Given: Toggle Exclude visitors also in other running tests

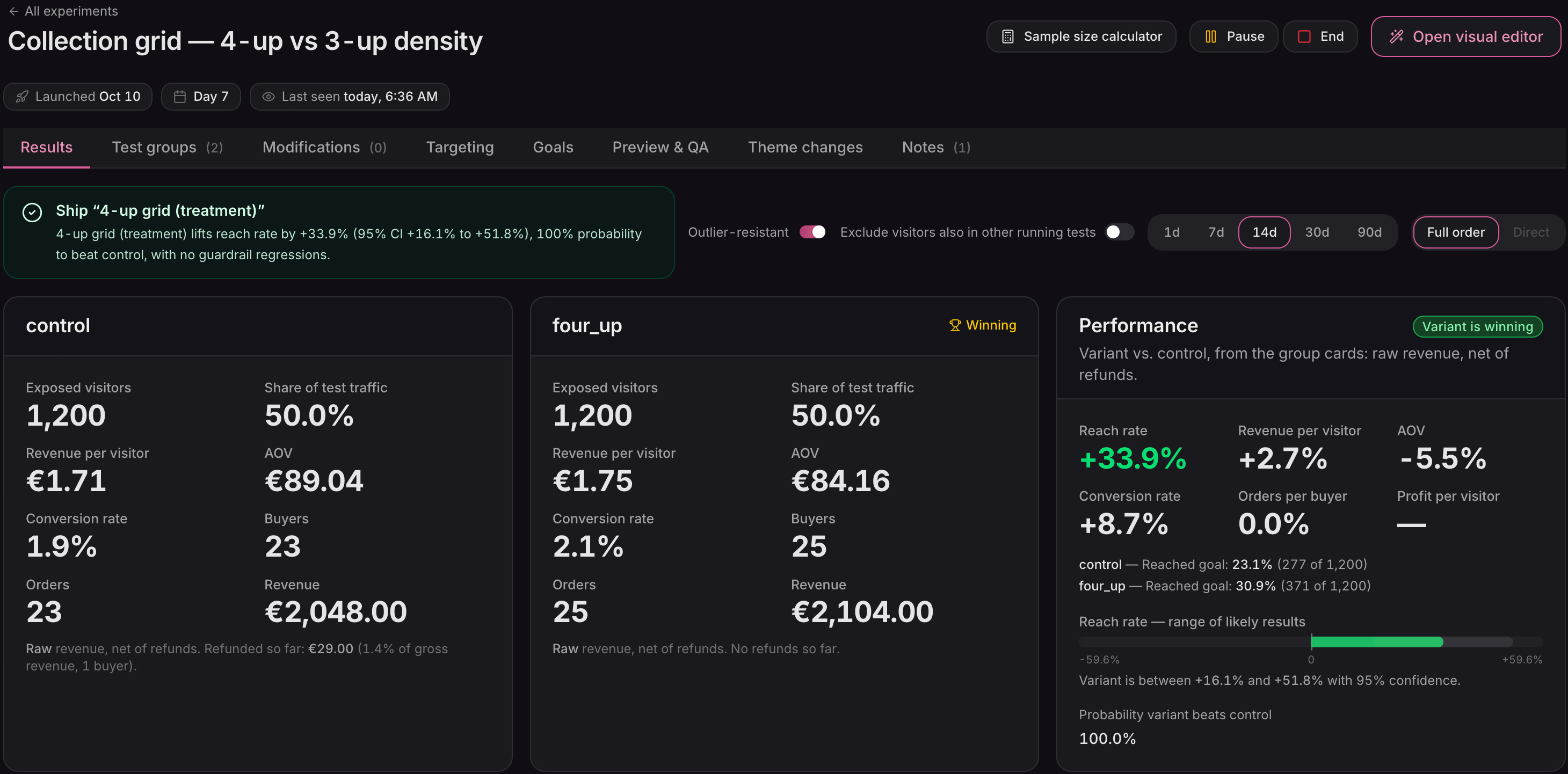Looking at the screenshot, I should (x=1120, y=232).
